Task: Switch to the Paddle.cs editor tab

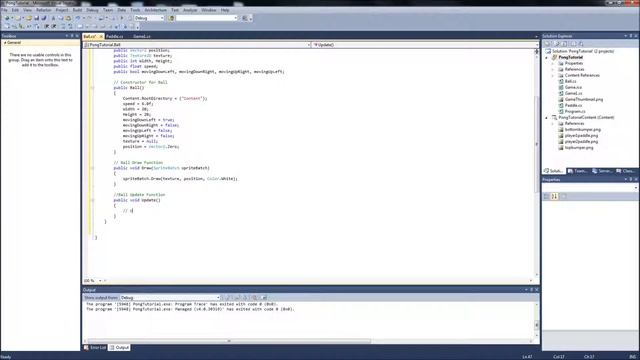Action: [x=115, y=36]
